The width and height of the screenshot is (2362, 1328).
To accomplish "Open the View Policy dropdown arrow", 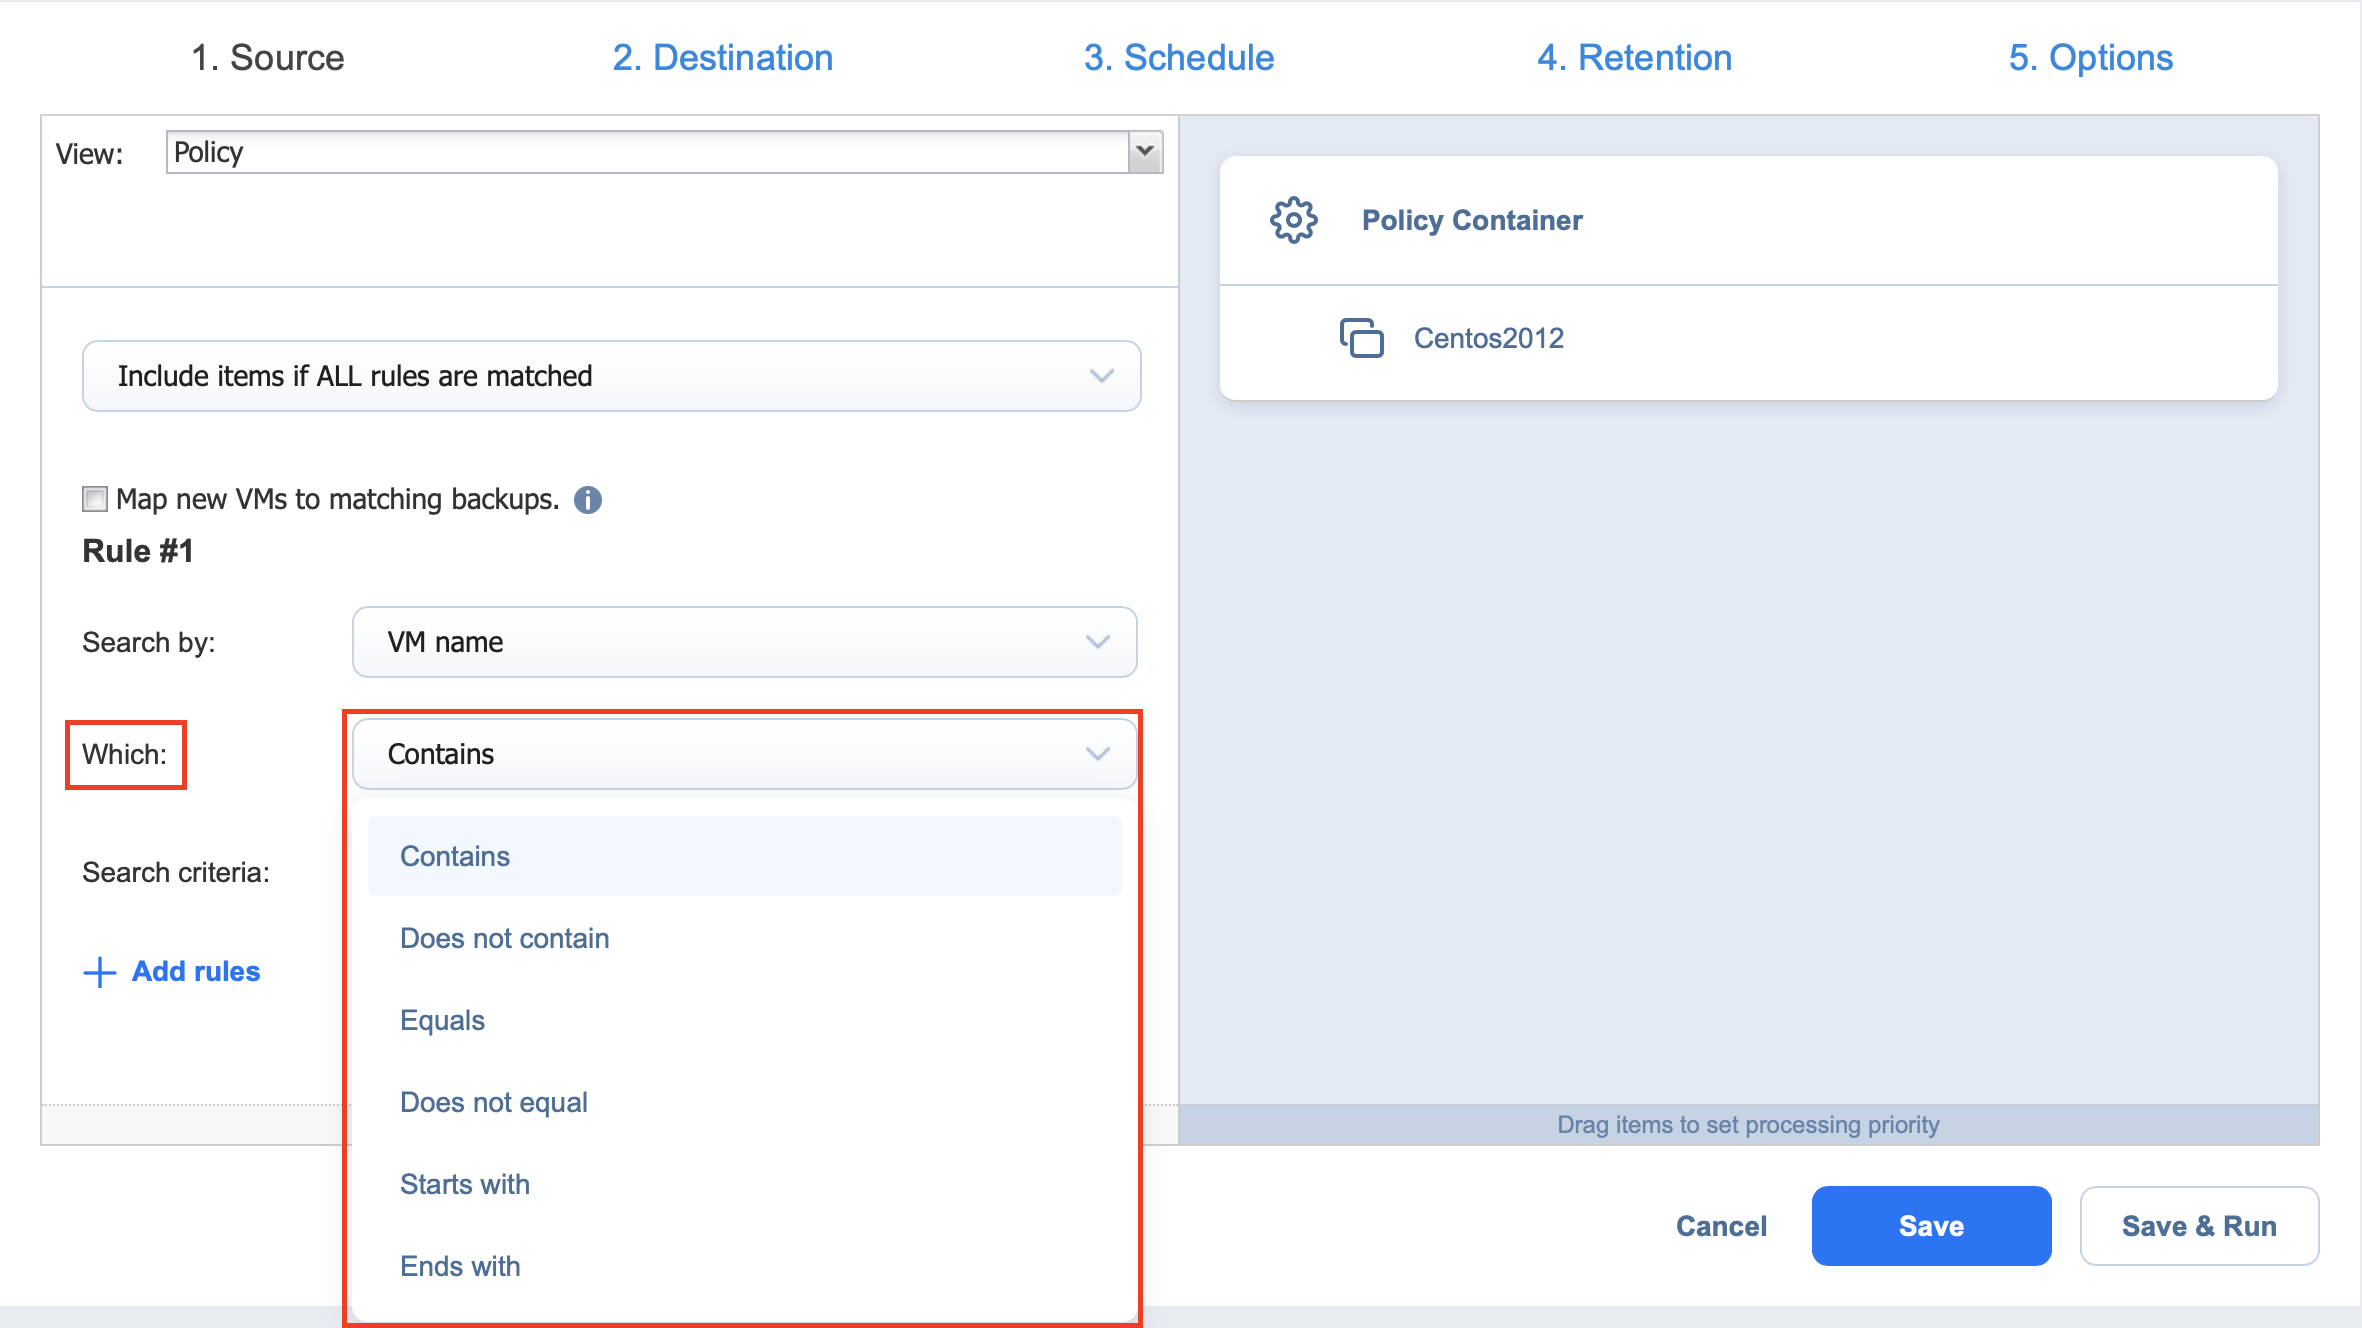I will point(1145,152).
